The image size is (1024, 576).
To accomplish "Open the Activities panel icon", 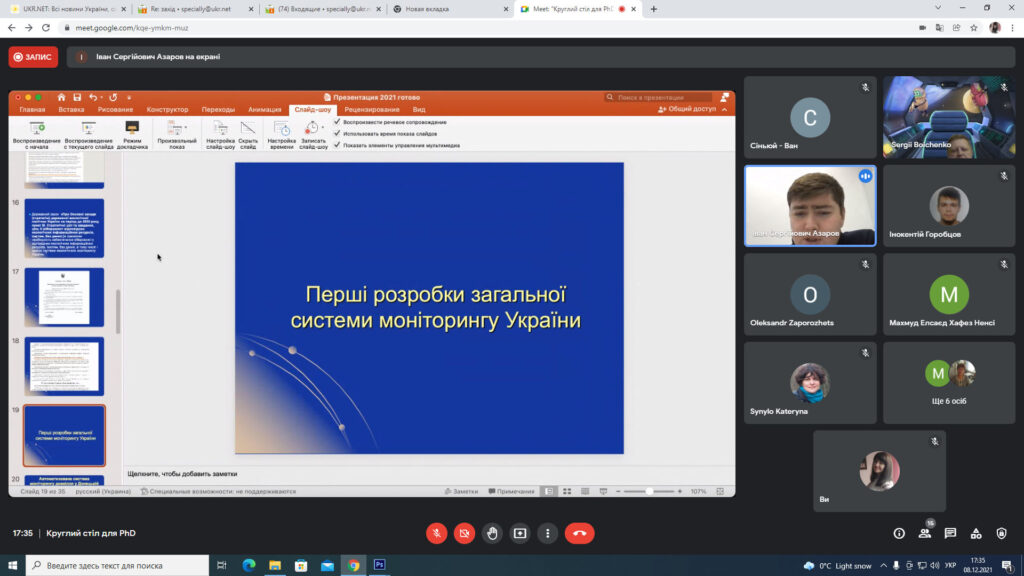I will tap(976, 533).
